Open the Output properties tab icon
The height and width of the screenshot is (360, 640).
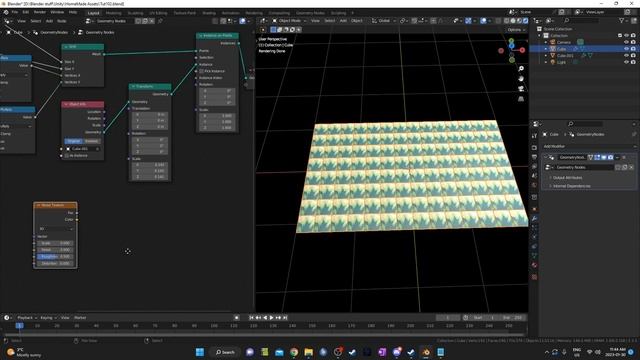pyautogui.click(x=534, y=157)
